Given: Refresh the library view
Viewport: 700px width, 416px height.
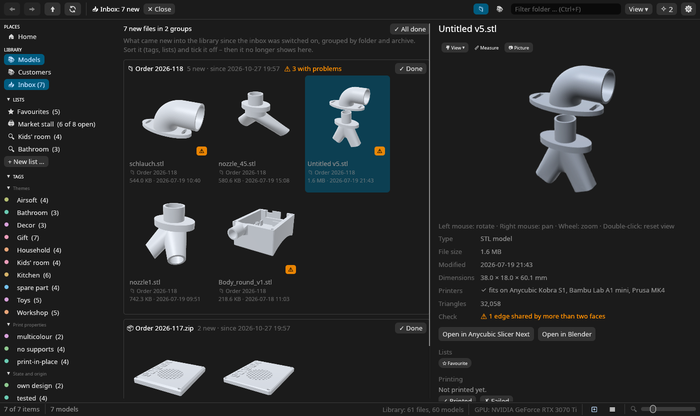Looking at the screenshot, I should pyautogui.click(x=72, y=9).
